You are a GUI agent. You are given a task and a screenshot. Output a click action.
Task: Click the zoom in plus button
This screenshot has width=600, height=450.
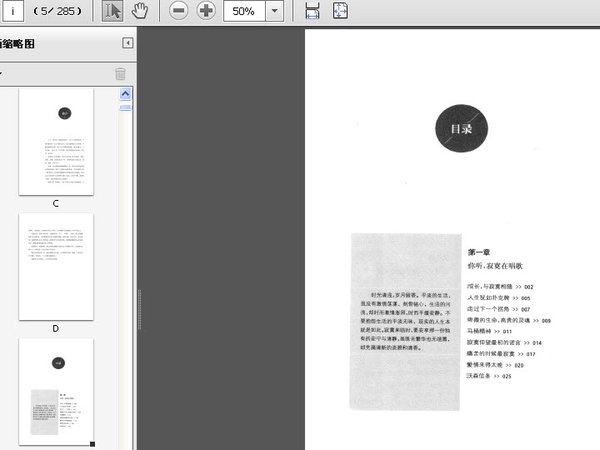click(x=206, y=11)
